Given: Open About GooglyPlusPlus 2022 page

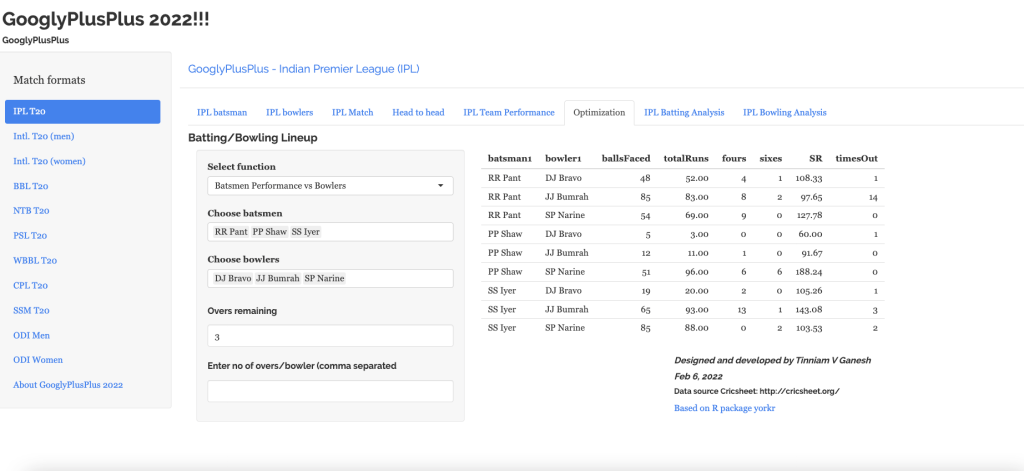Looking at the screenshot, I should pos(68,385).
